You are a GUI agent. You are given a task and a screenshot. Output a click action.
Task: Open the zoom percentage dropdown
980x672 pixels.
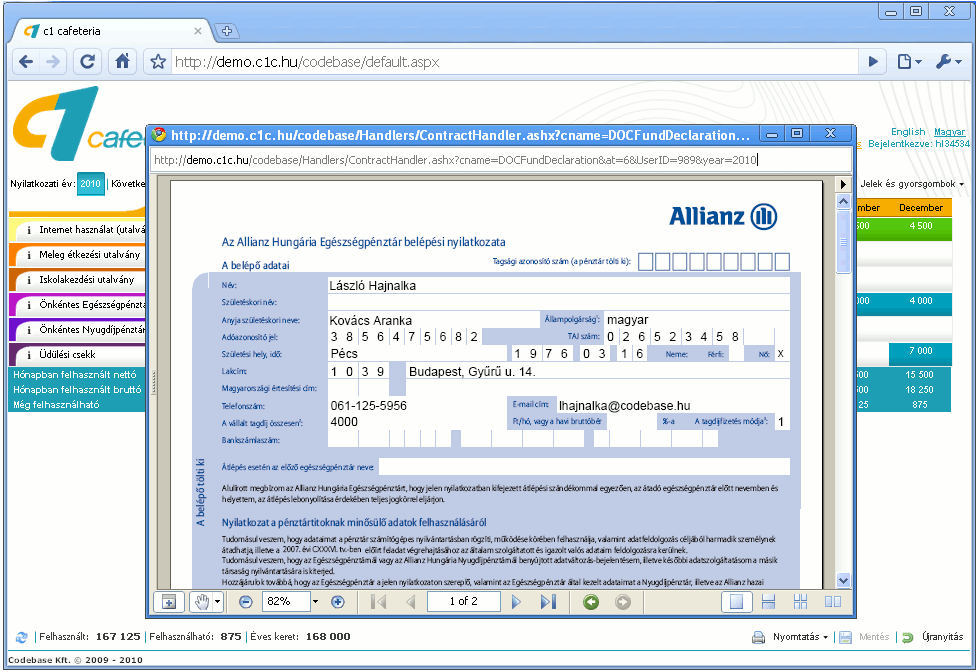pyautogui.click(x=315, y=602)
